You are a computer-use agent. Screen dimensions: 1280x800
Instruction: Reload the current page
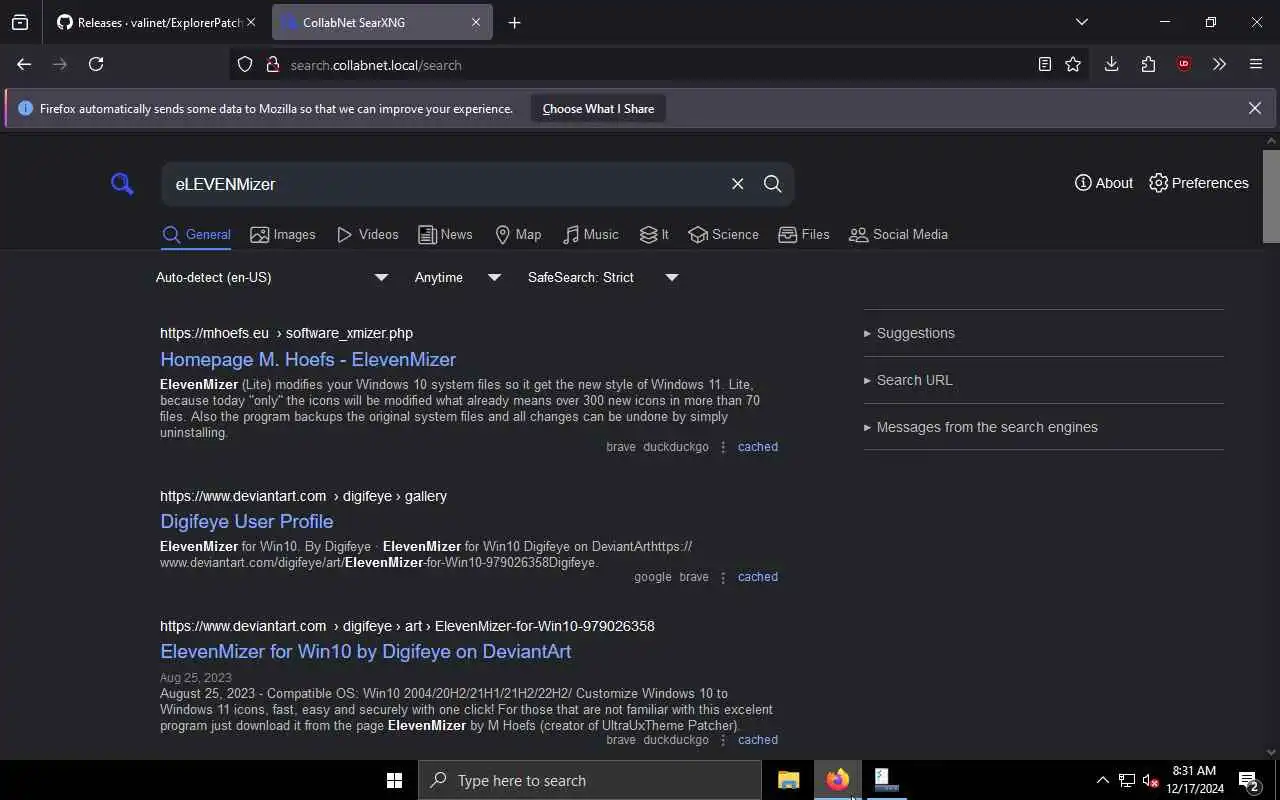[96, 64]
